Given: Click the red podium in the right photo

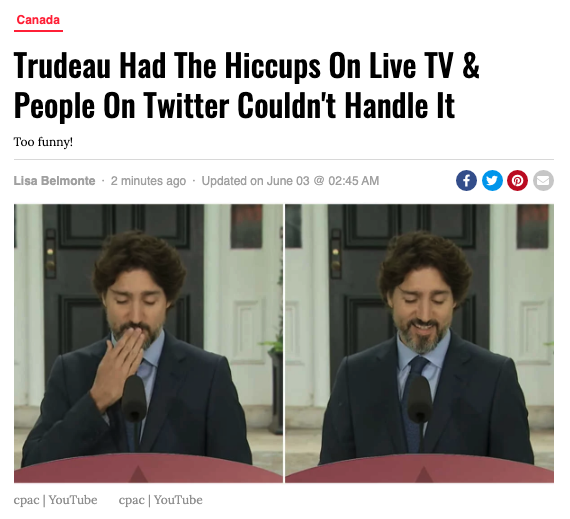Looking at the screenshot, I should point(420,470).
